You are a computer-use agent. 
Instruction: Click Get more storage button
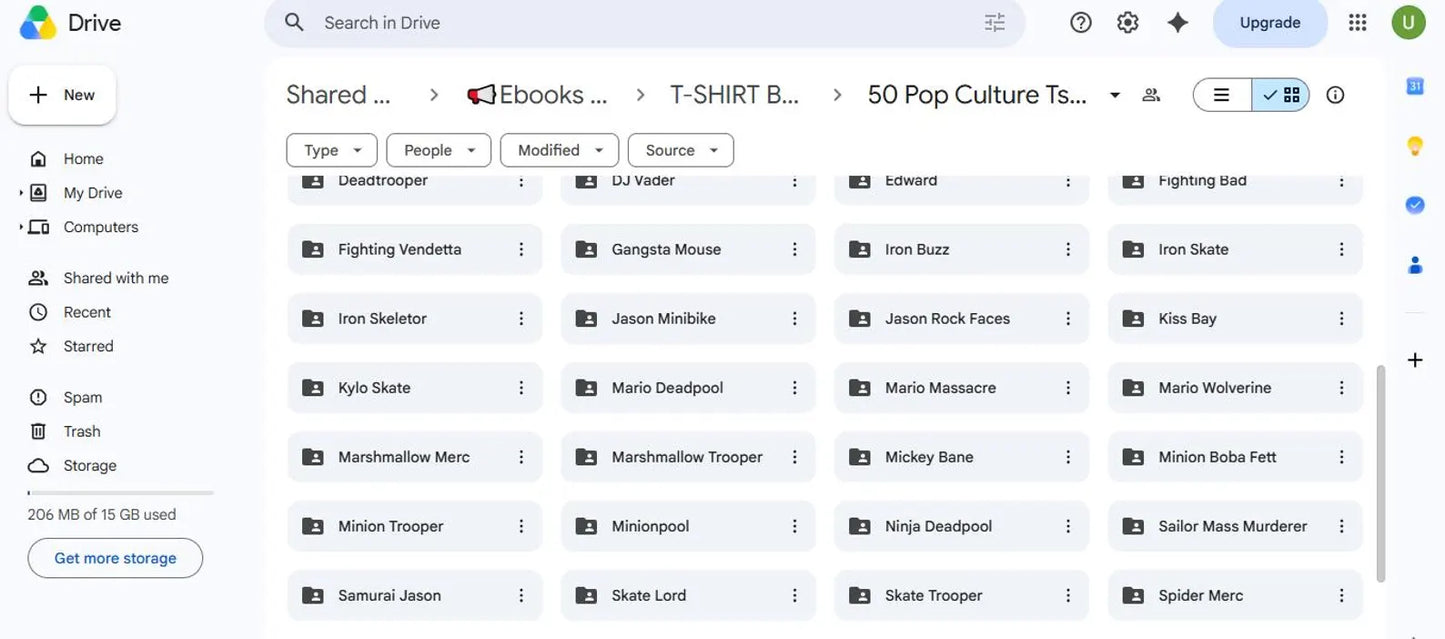[115, 558]
